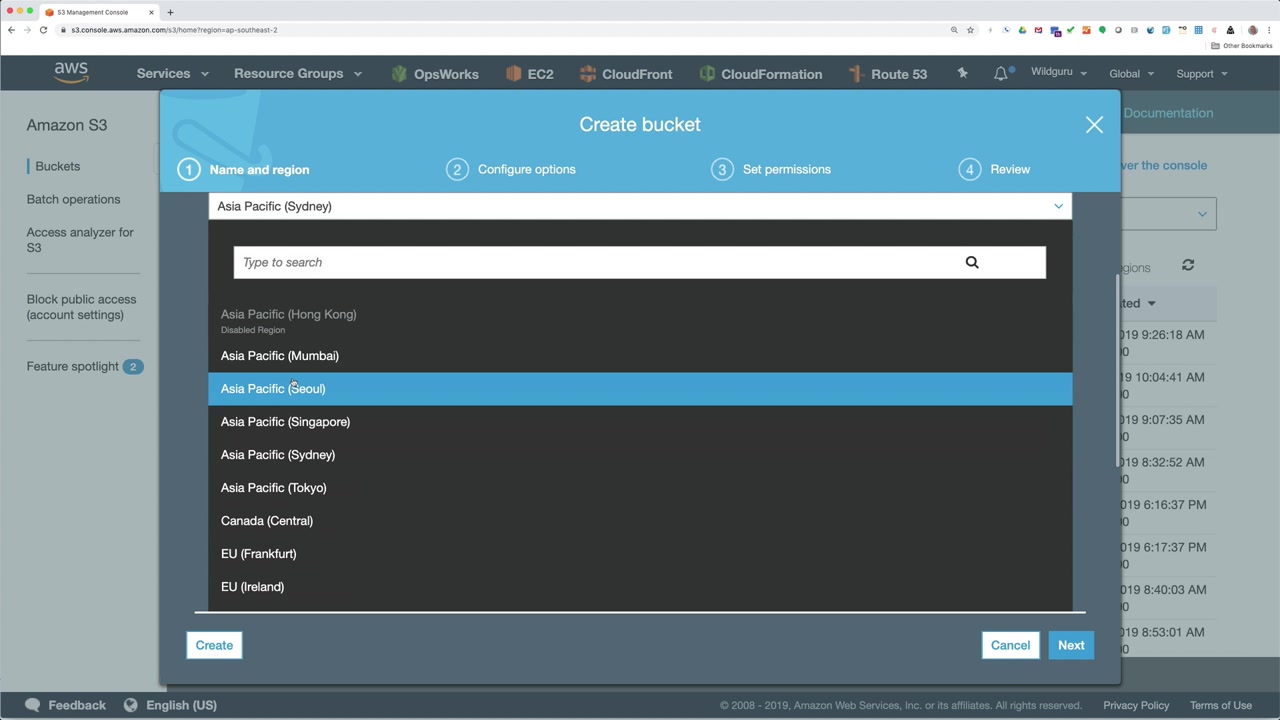The height and width of the screenshot is (720, 1280).
Task: Open the Route 53 shortcut
Action: point(887,74)
